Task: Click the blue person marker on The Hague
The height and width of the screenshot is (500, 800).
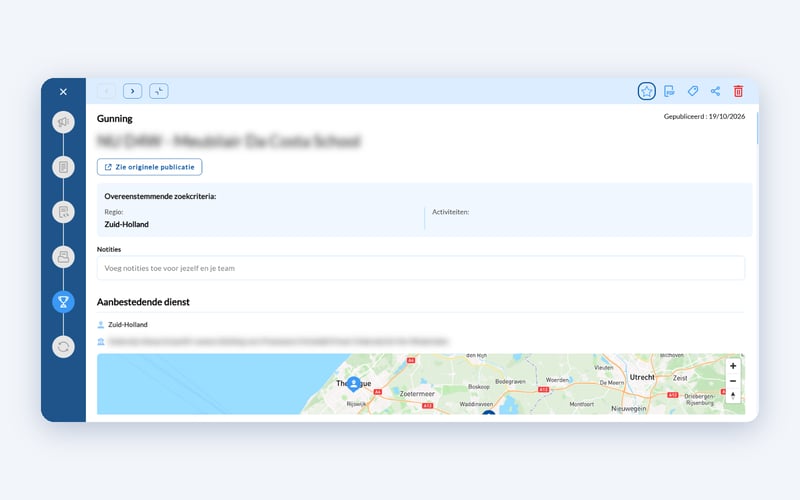Action: pyautogui.click(x=353, y=384)
